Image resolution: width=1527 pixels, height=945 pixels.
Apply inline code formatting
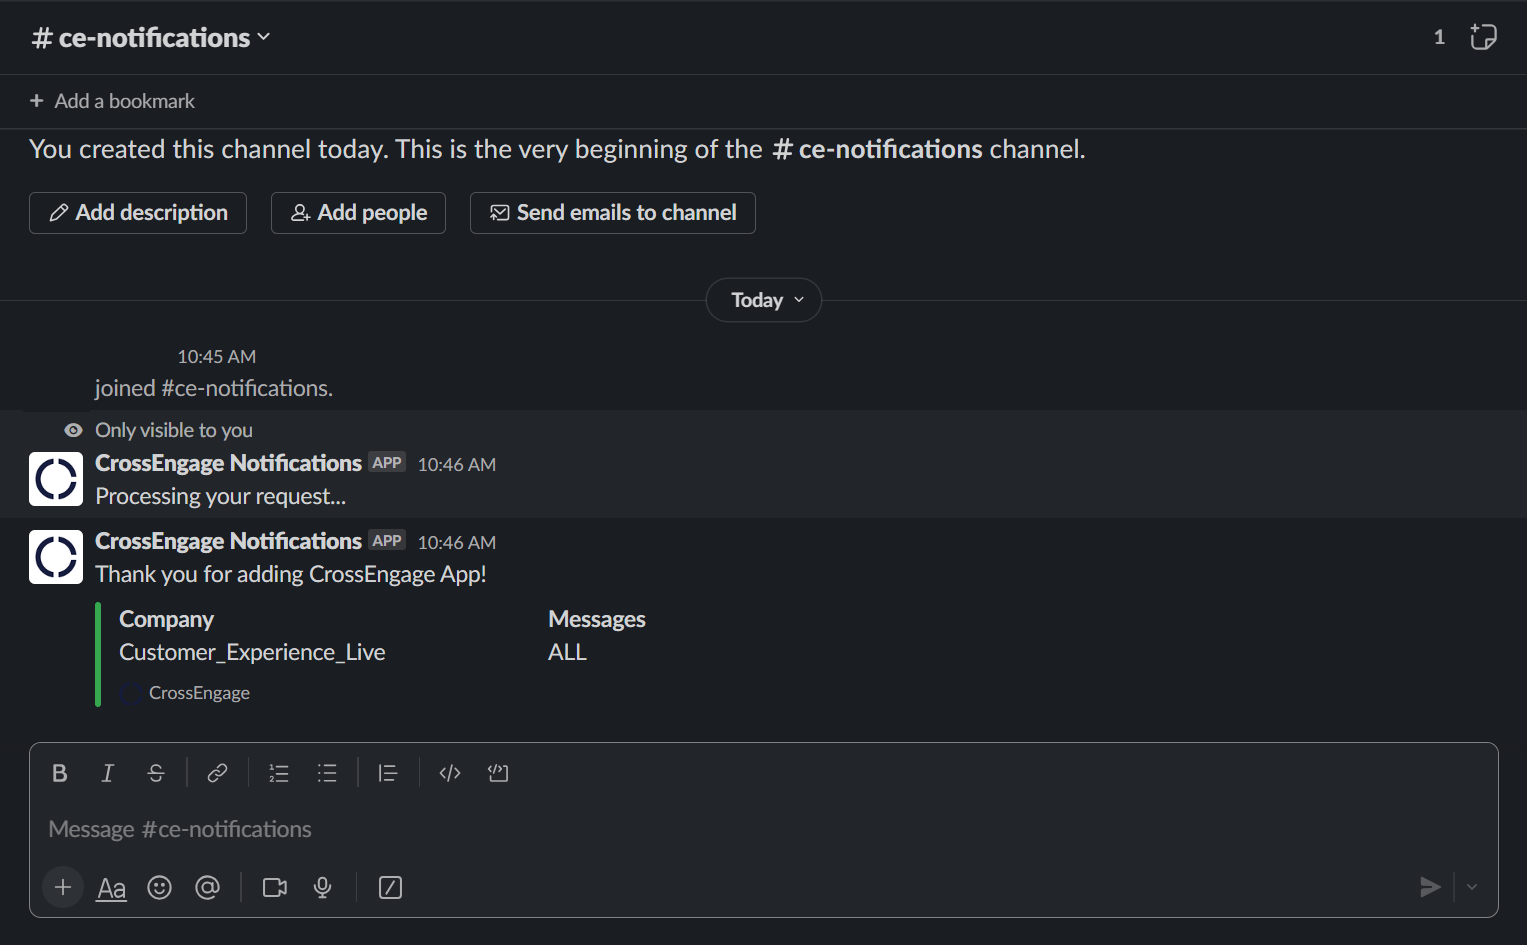point(450,773)
